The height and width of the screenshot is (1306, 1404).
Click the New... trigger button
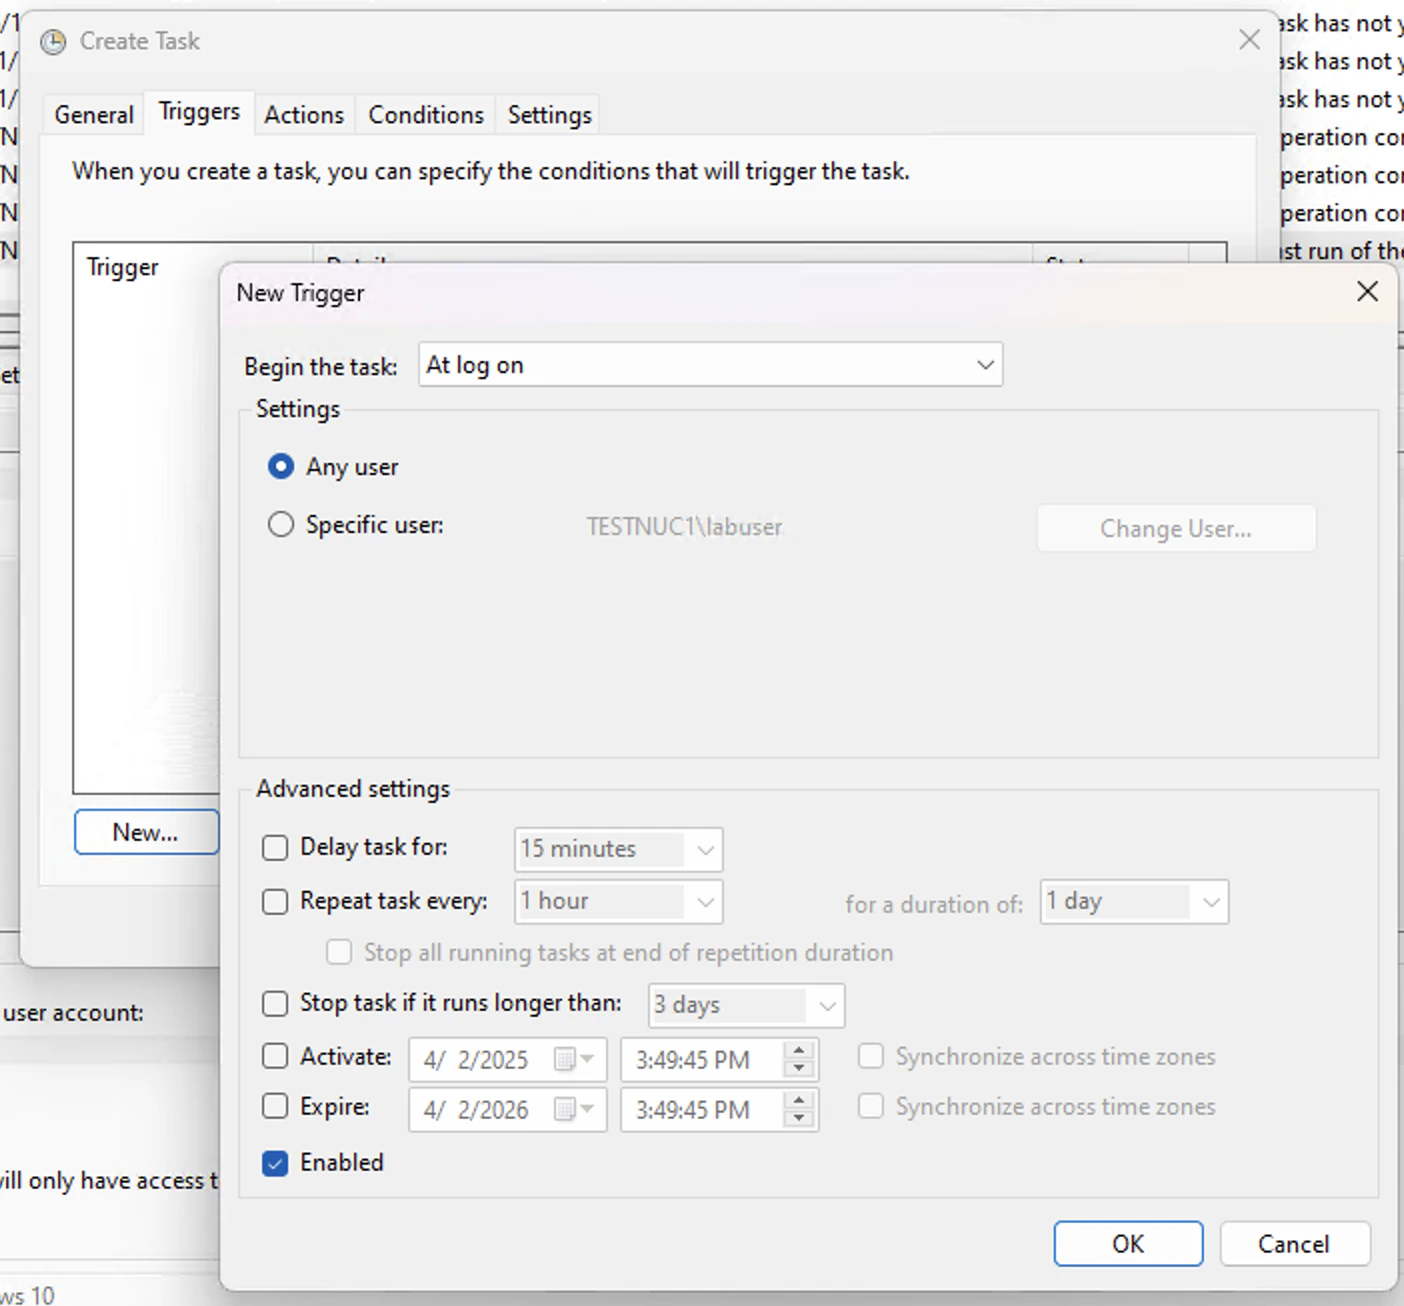pyautogui.click(x=146, y=831)
